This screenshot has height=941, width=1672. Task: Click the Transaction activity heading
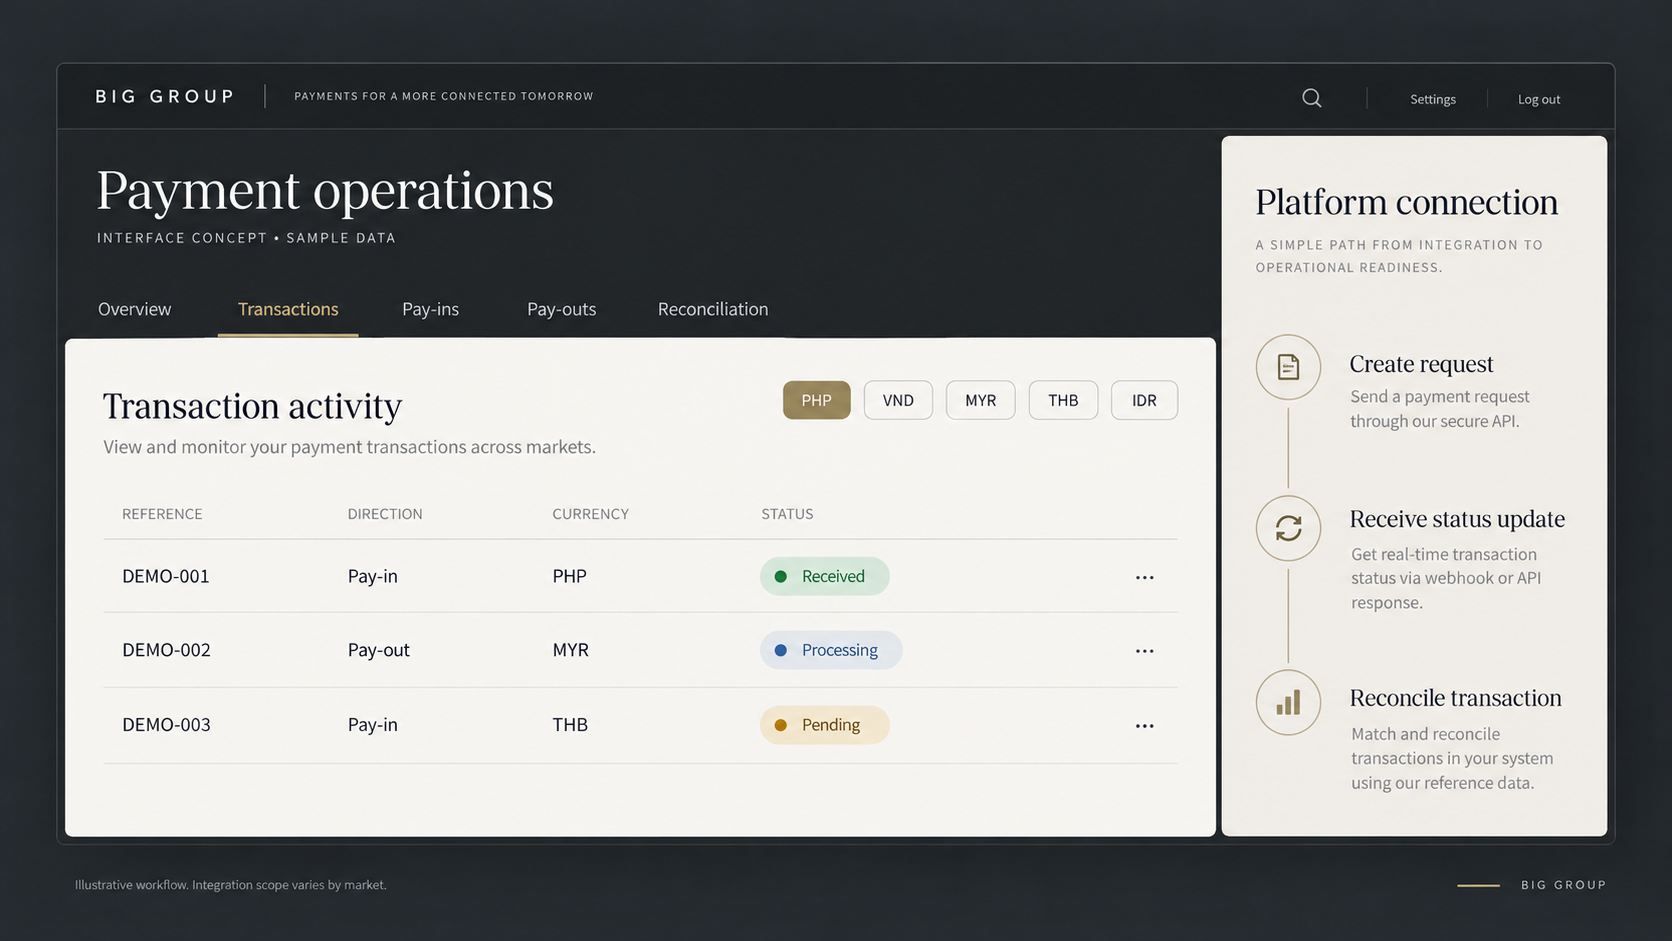pyautogui.click(x=252, y=406)
